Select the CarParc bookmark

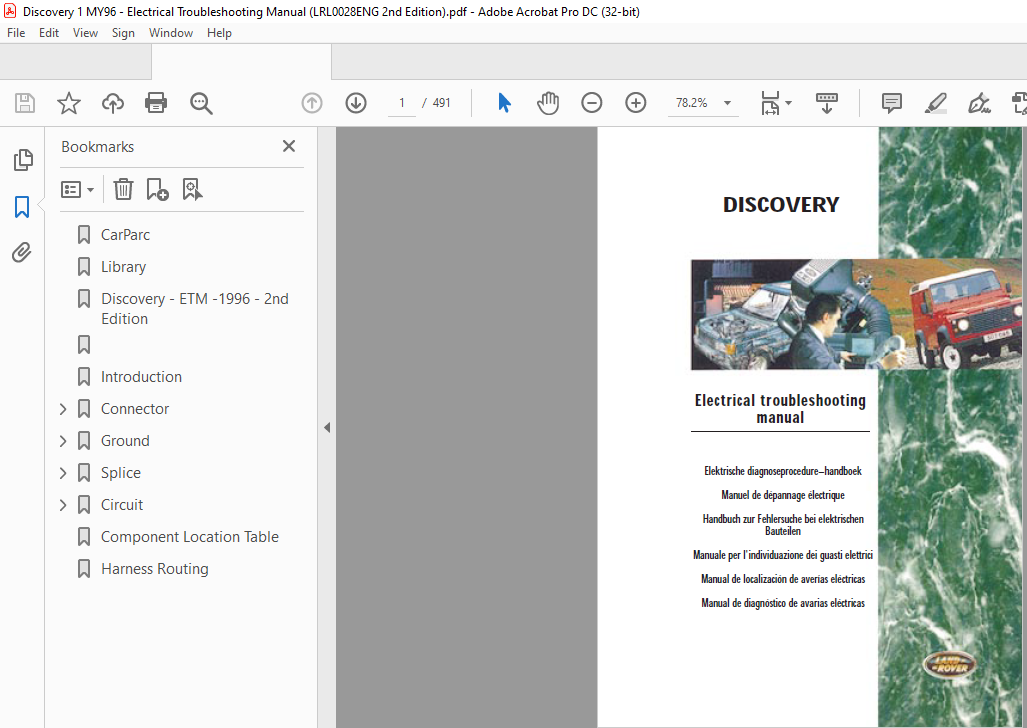pos(125,235)
